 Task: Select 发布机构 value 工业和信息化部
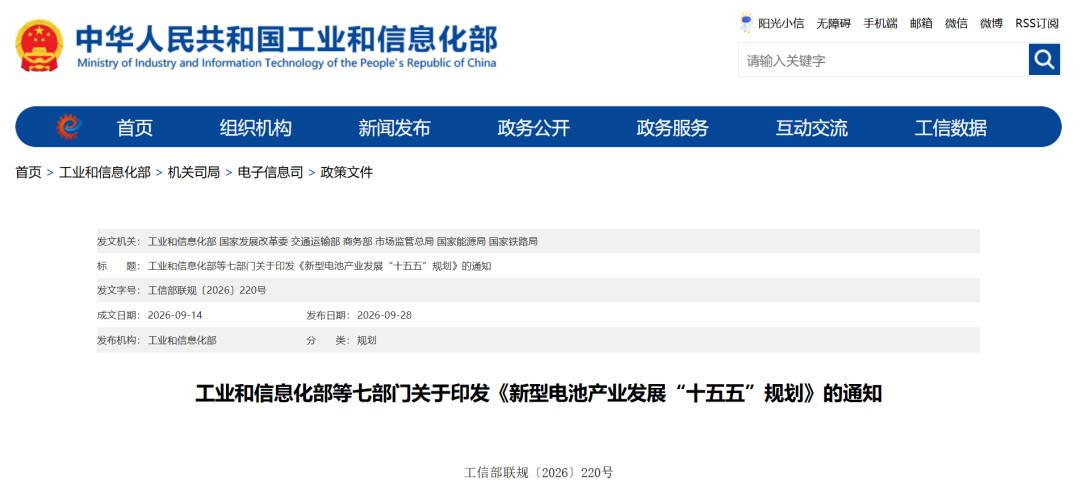point(182,340)
